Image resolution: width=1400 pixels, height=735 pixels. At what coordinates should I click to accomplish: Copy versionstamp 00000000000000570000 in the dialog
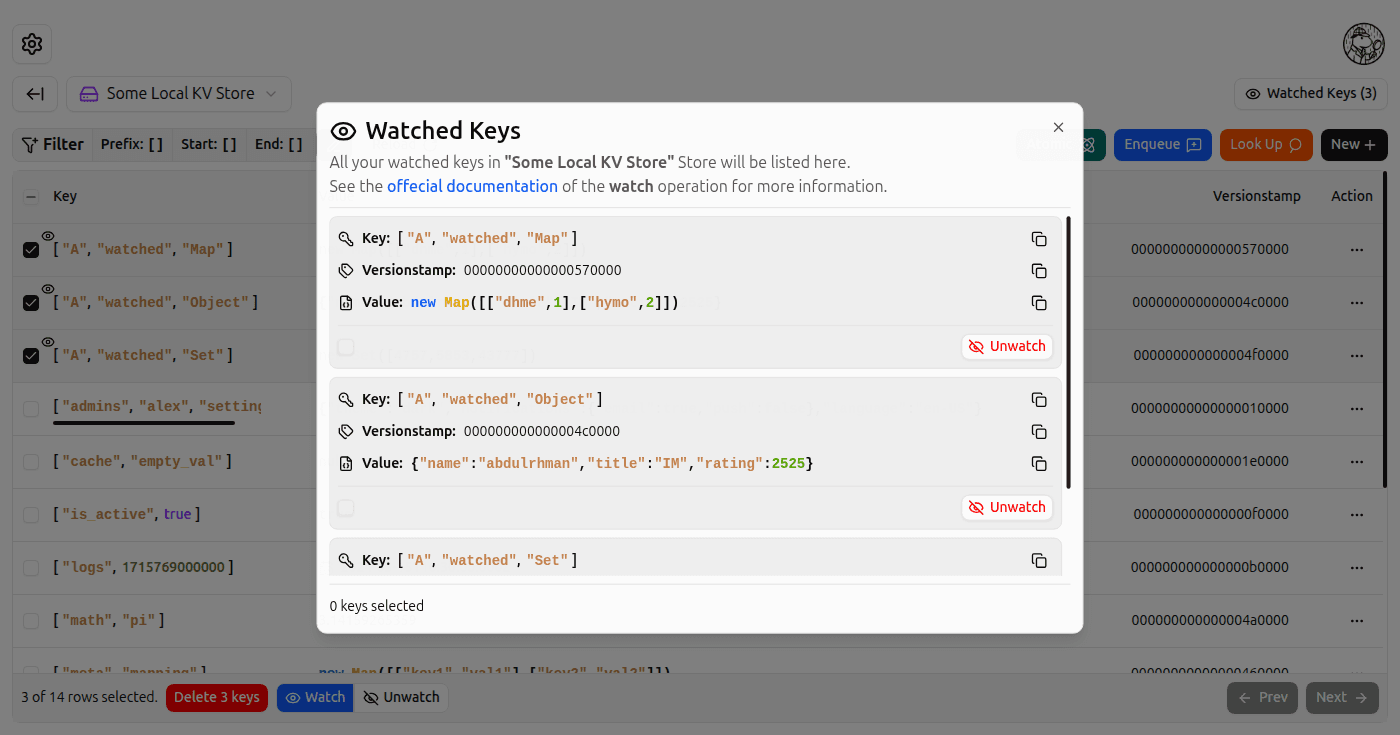tap(1039, 271)
